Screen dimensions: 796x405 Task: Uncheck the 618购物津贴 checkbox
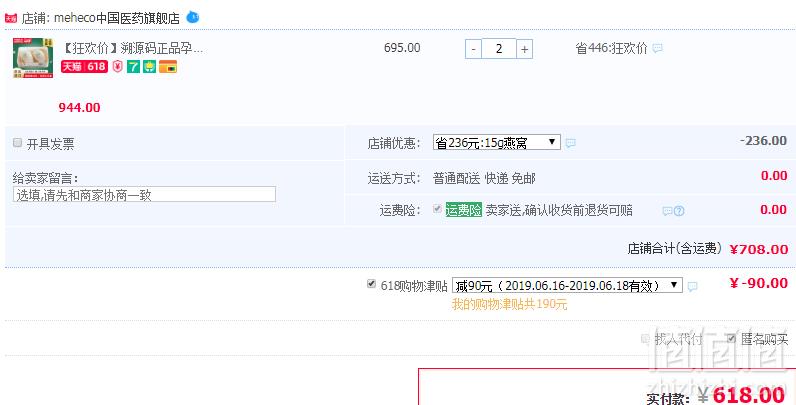point(372,284)
